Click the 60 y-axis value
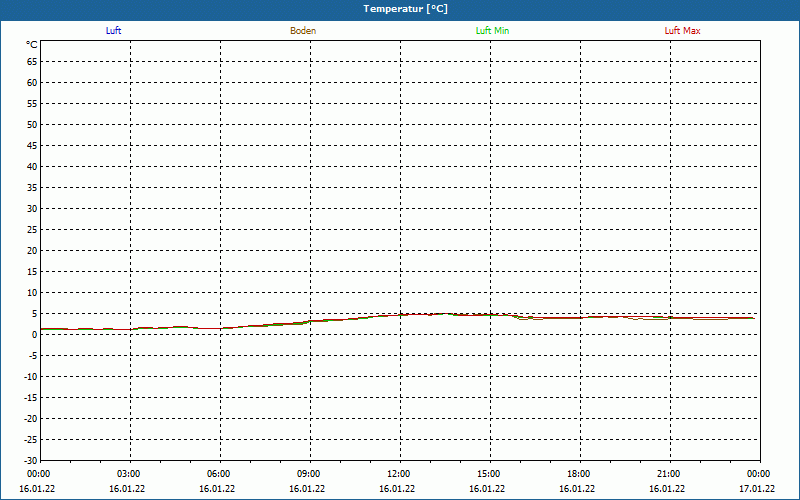 click(32, 83)
